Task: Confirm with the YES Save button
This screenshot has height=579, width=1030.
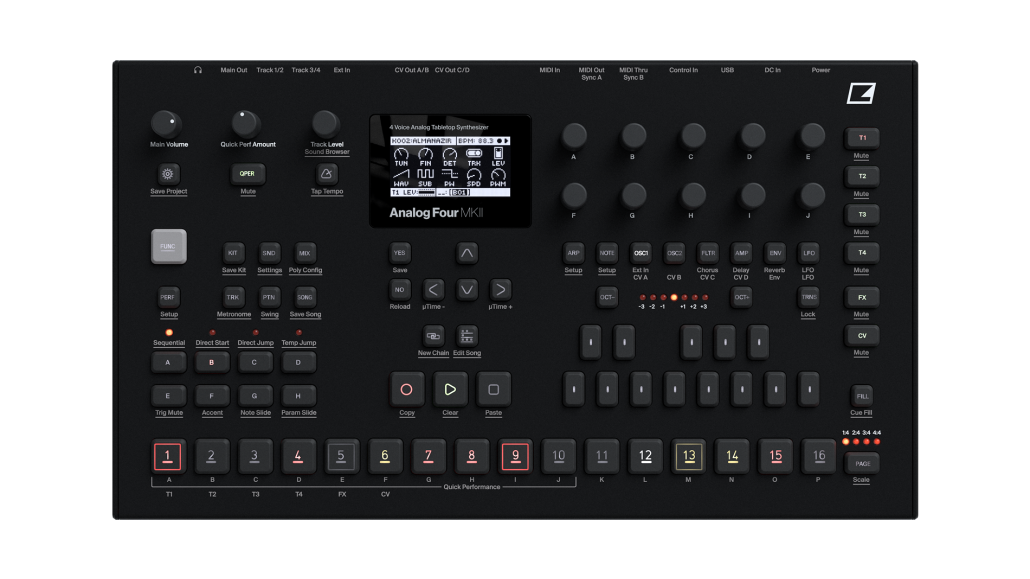Action: pyautogui.click(x=399, y=252)
